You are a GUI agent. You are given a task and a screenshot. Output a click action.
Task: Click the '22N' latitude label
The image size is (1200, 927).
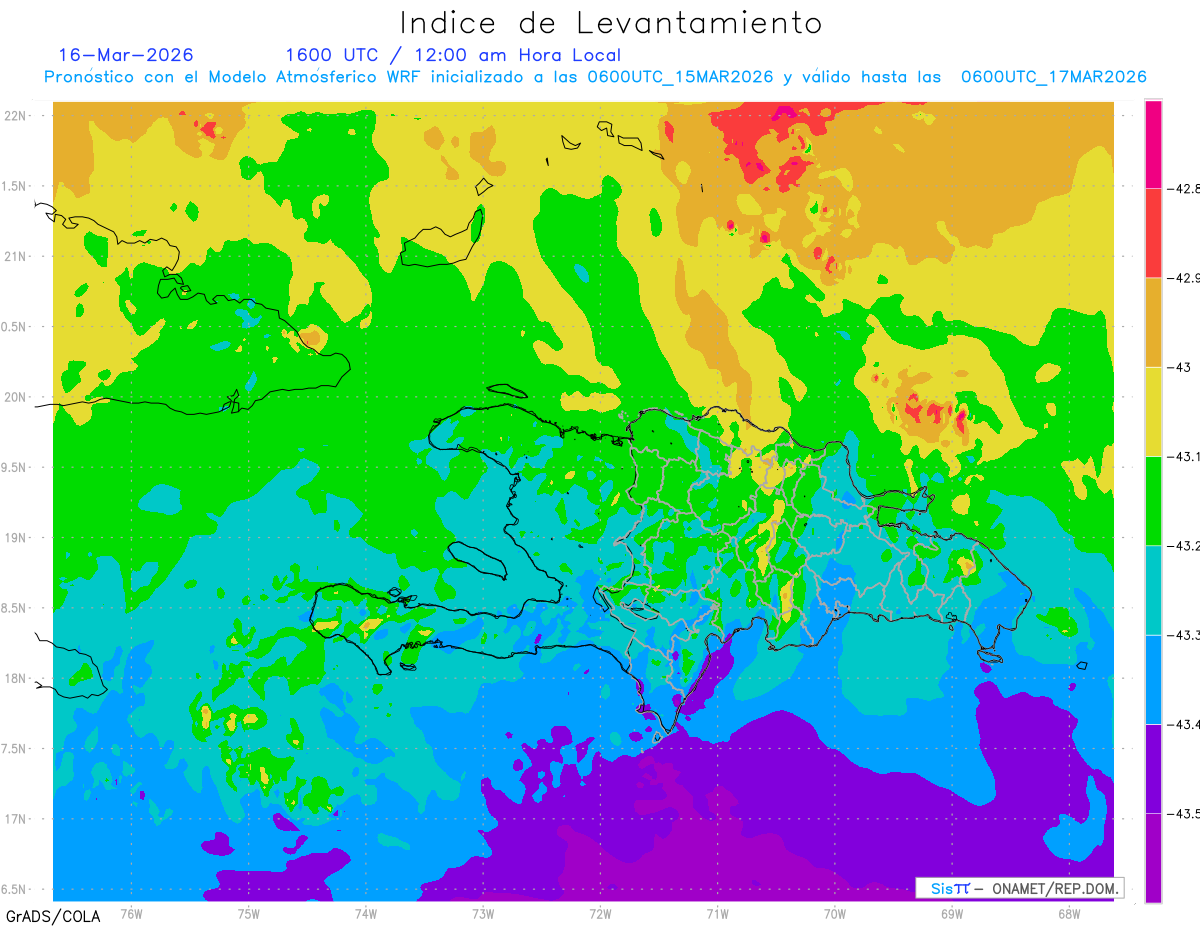point(17,115)
